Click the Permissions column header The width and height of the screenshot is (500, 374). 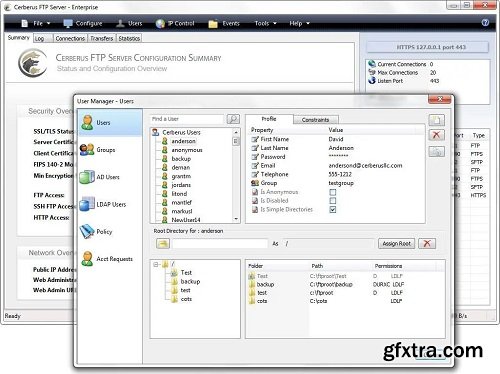[x=388, y=266]
